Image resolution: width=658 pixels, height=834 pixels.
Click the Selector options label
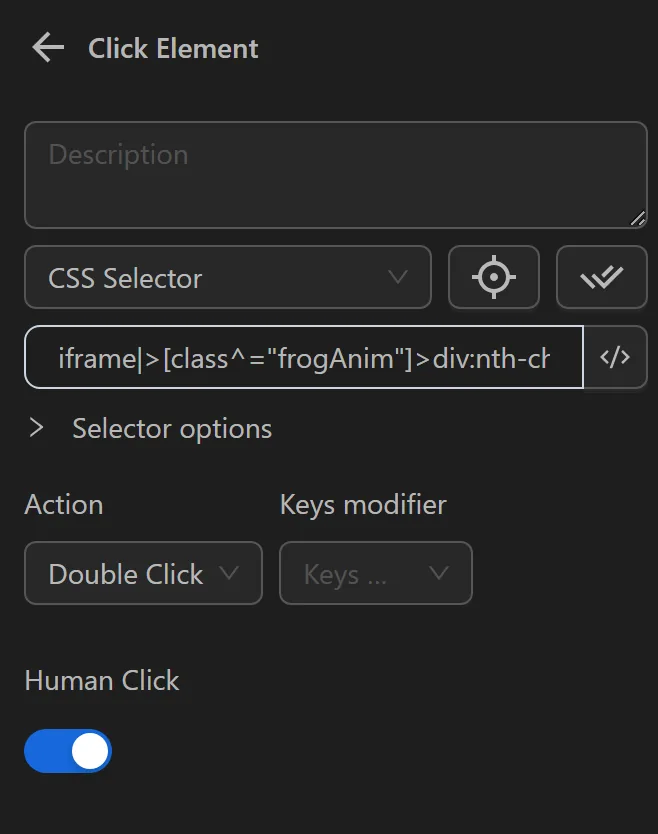[171, 428]
